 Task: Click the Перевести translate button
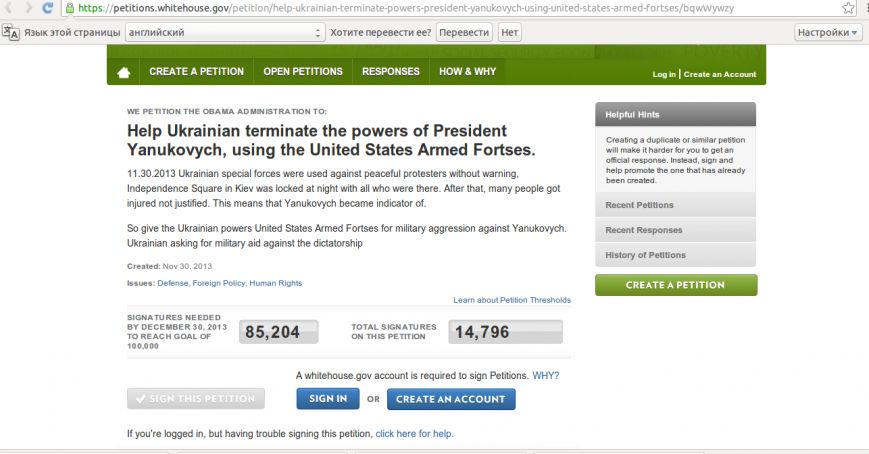pyautogui.click(x=464, y=32)
